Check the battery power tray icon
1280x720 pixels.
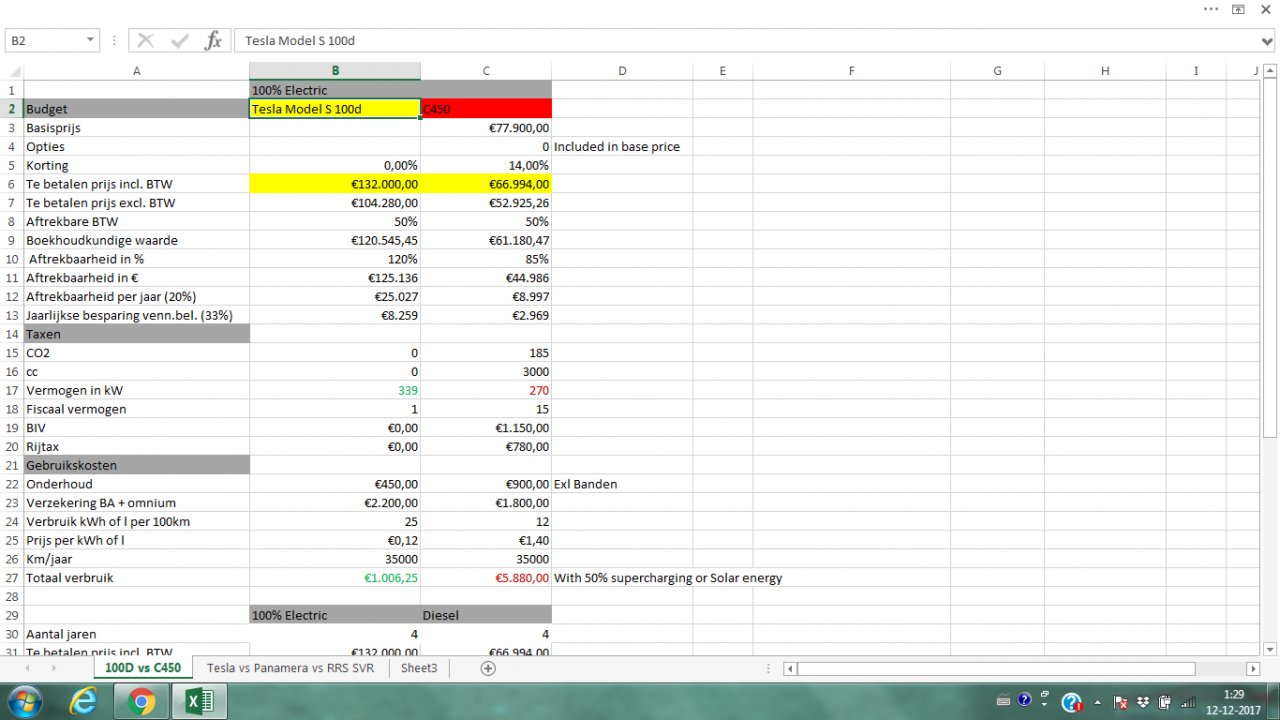[1166, 702]
